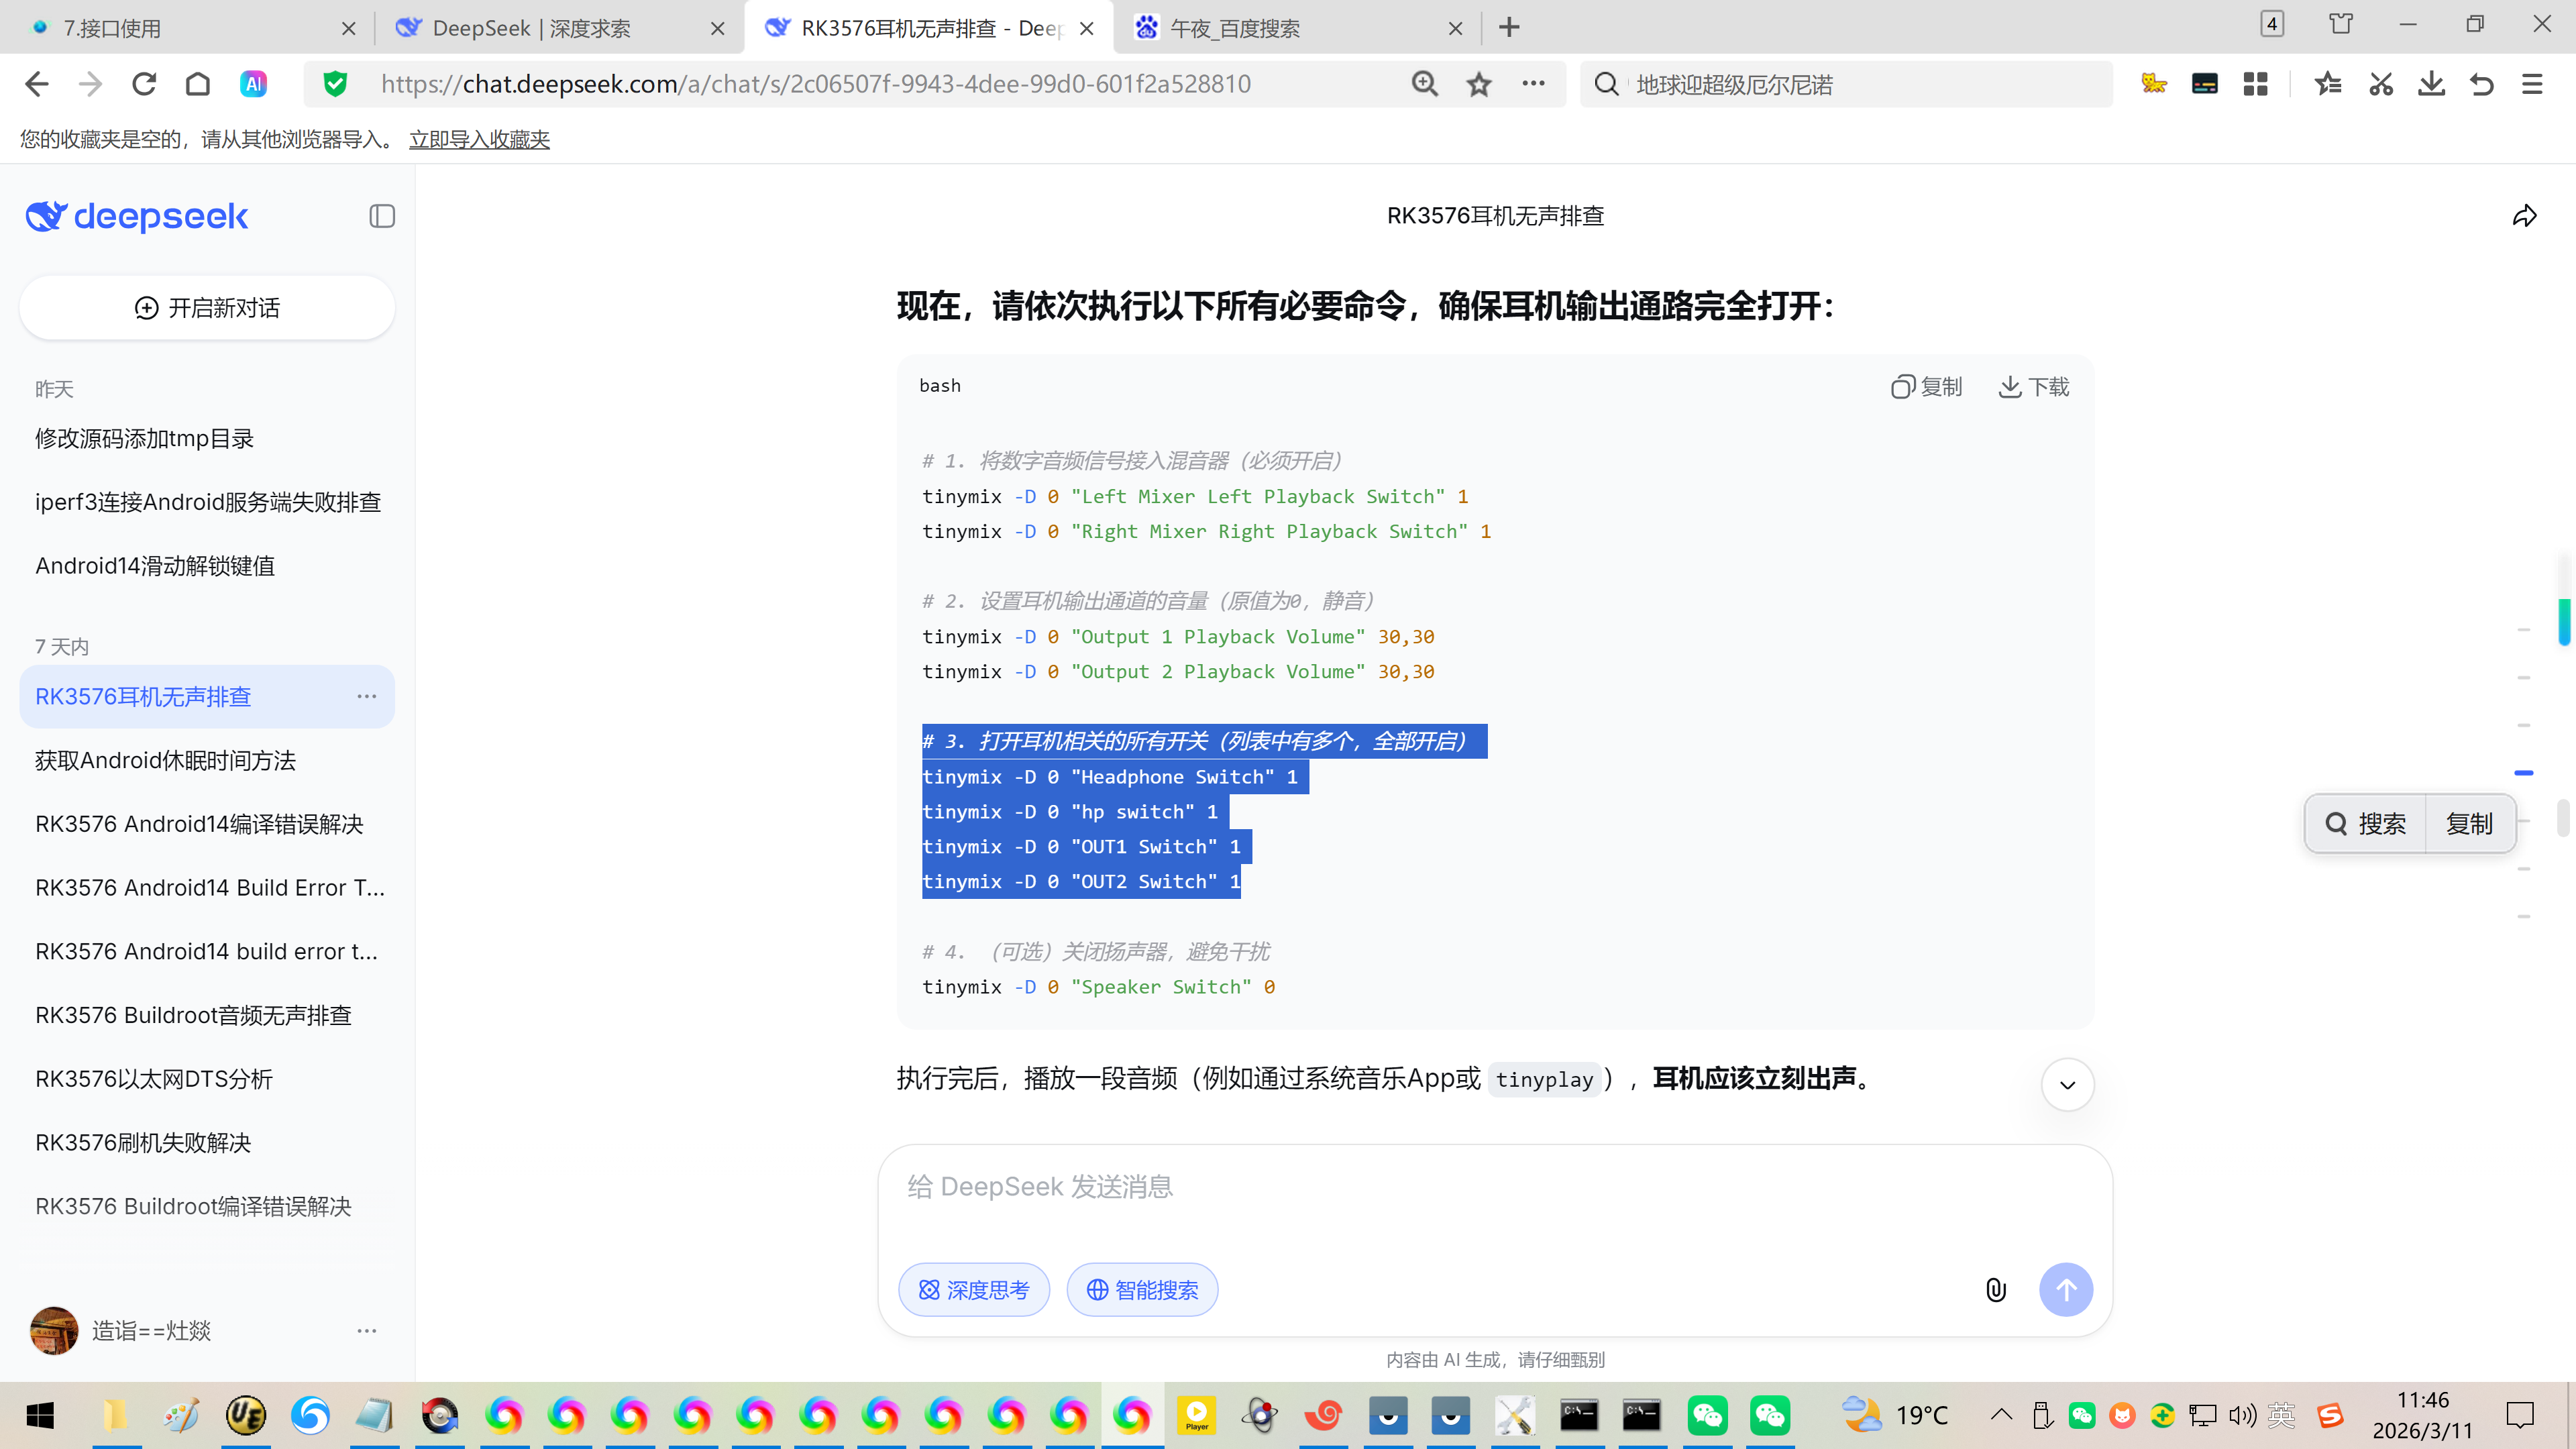Viewport: 2576px width, 1449px height.
Task: Open user account options menu
Action: 366,1331
